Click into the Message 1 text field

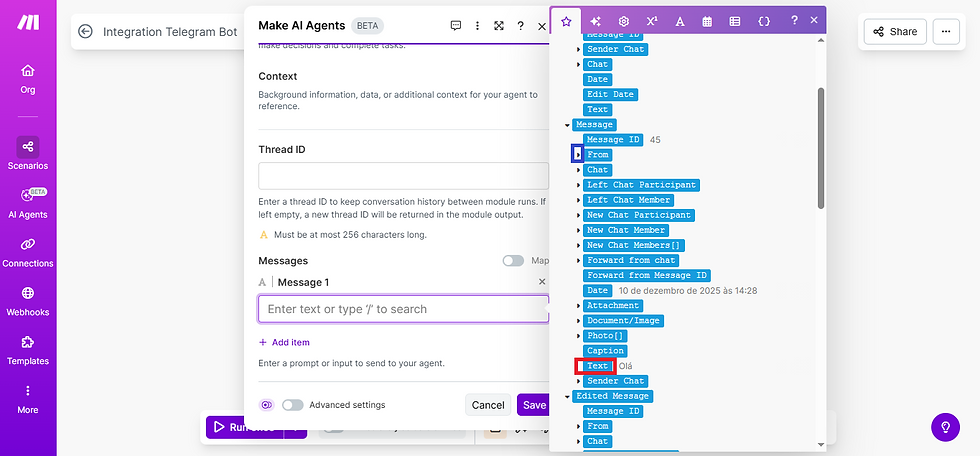click(x=403, y=309)
